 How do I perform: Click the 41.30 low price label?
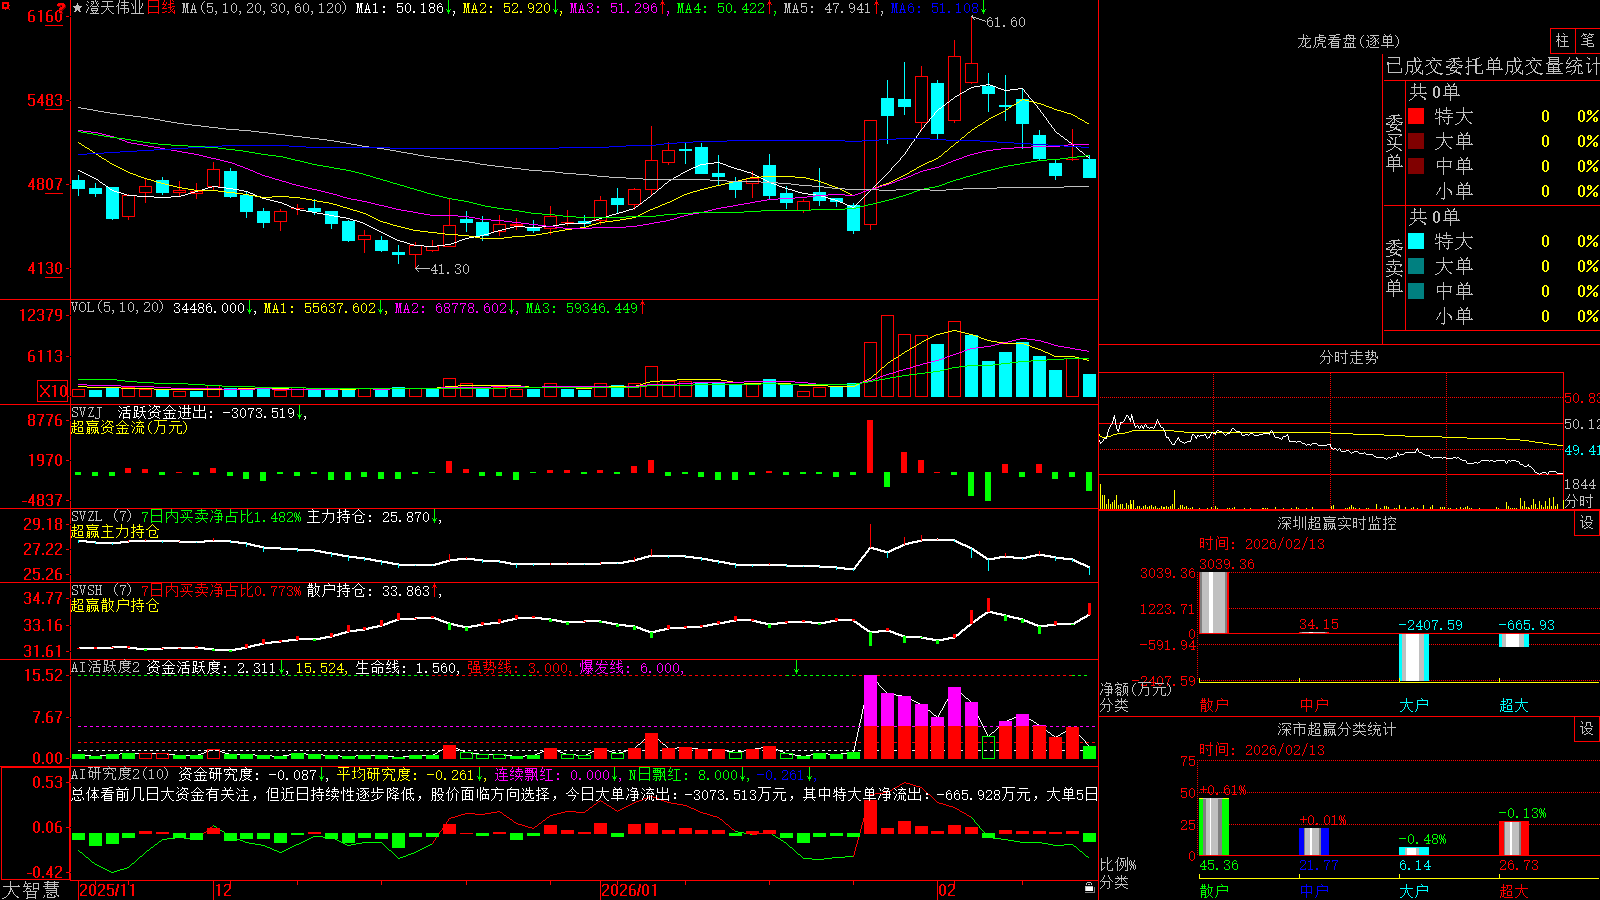[450, 269]
